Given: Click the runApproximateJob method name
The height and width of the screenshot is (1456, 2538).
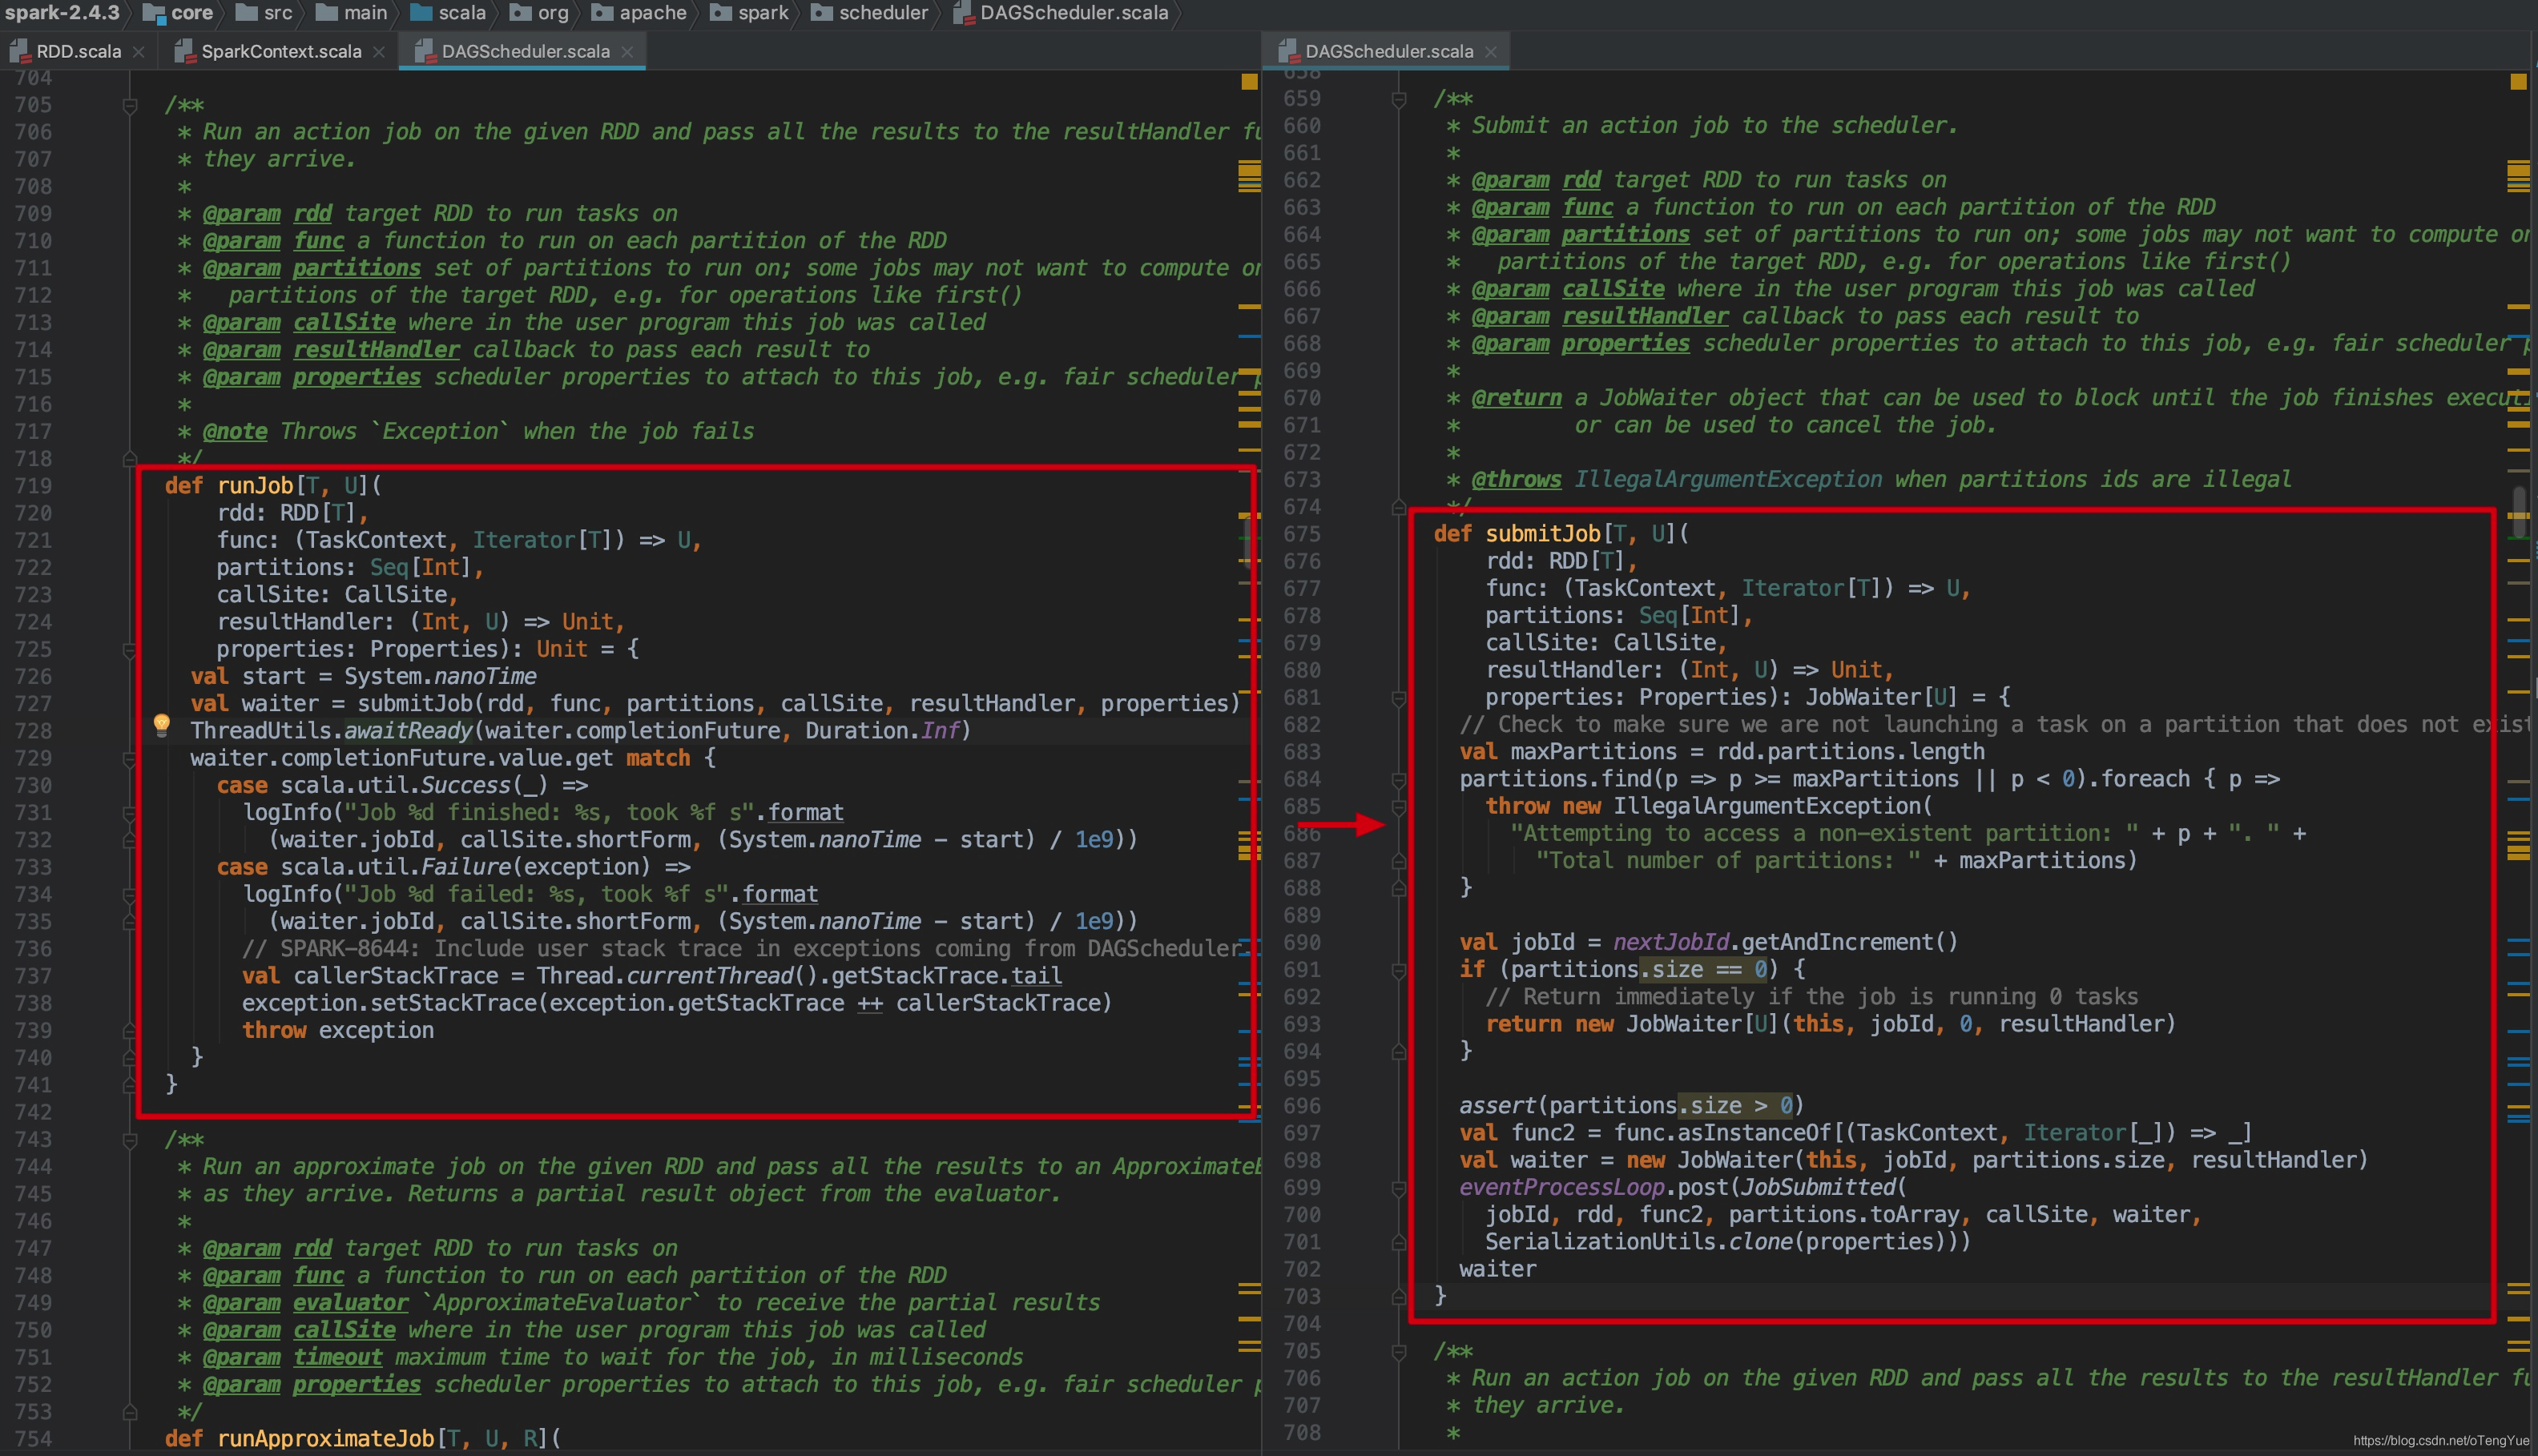Looking at the screenshot, I should tap(326, 1439).
